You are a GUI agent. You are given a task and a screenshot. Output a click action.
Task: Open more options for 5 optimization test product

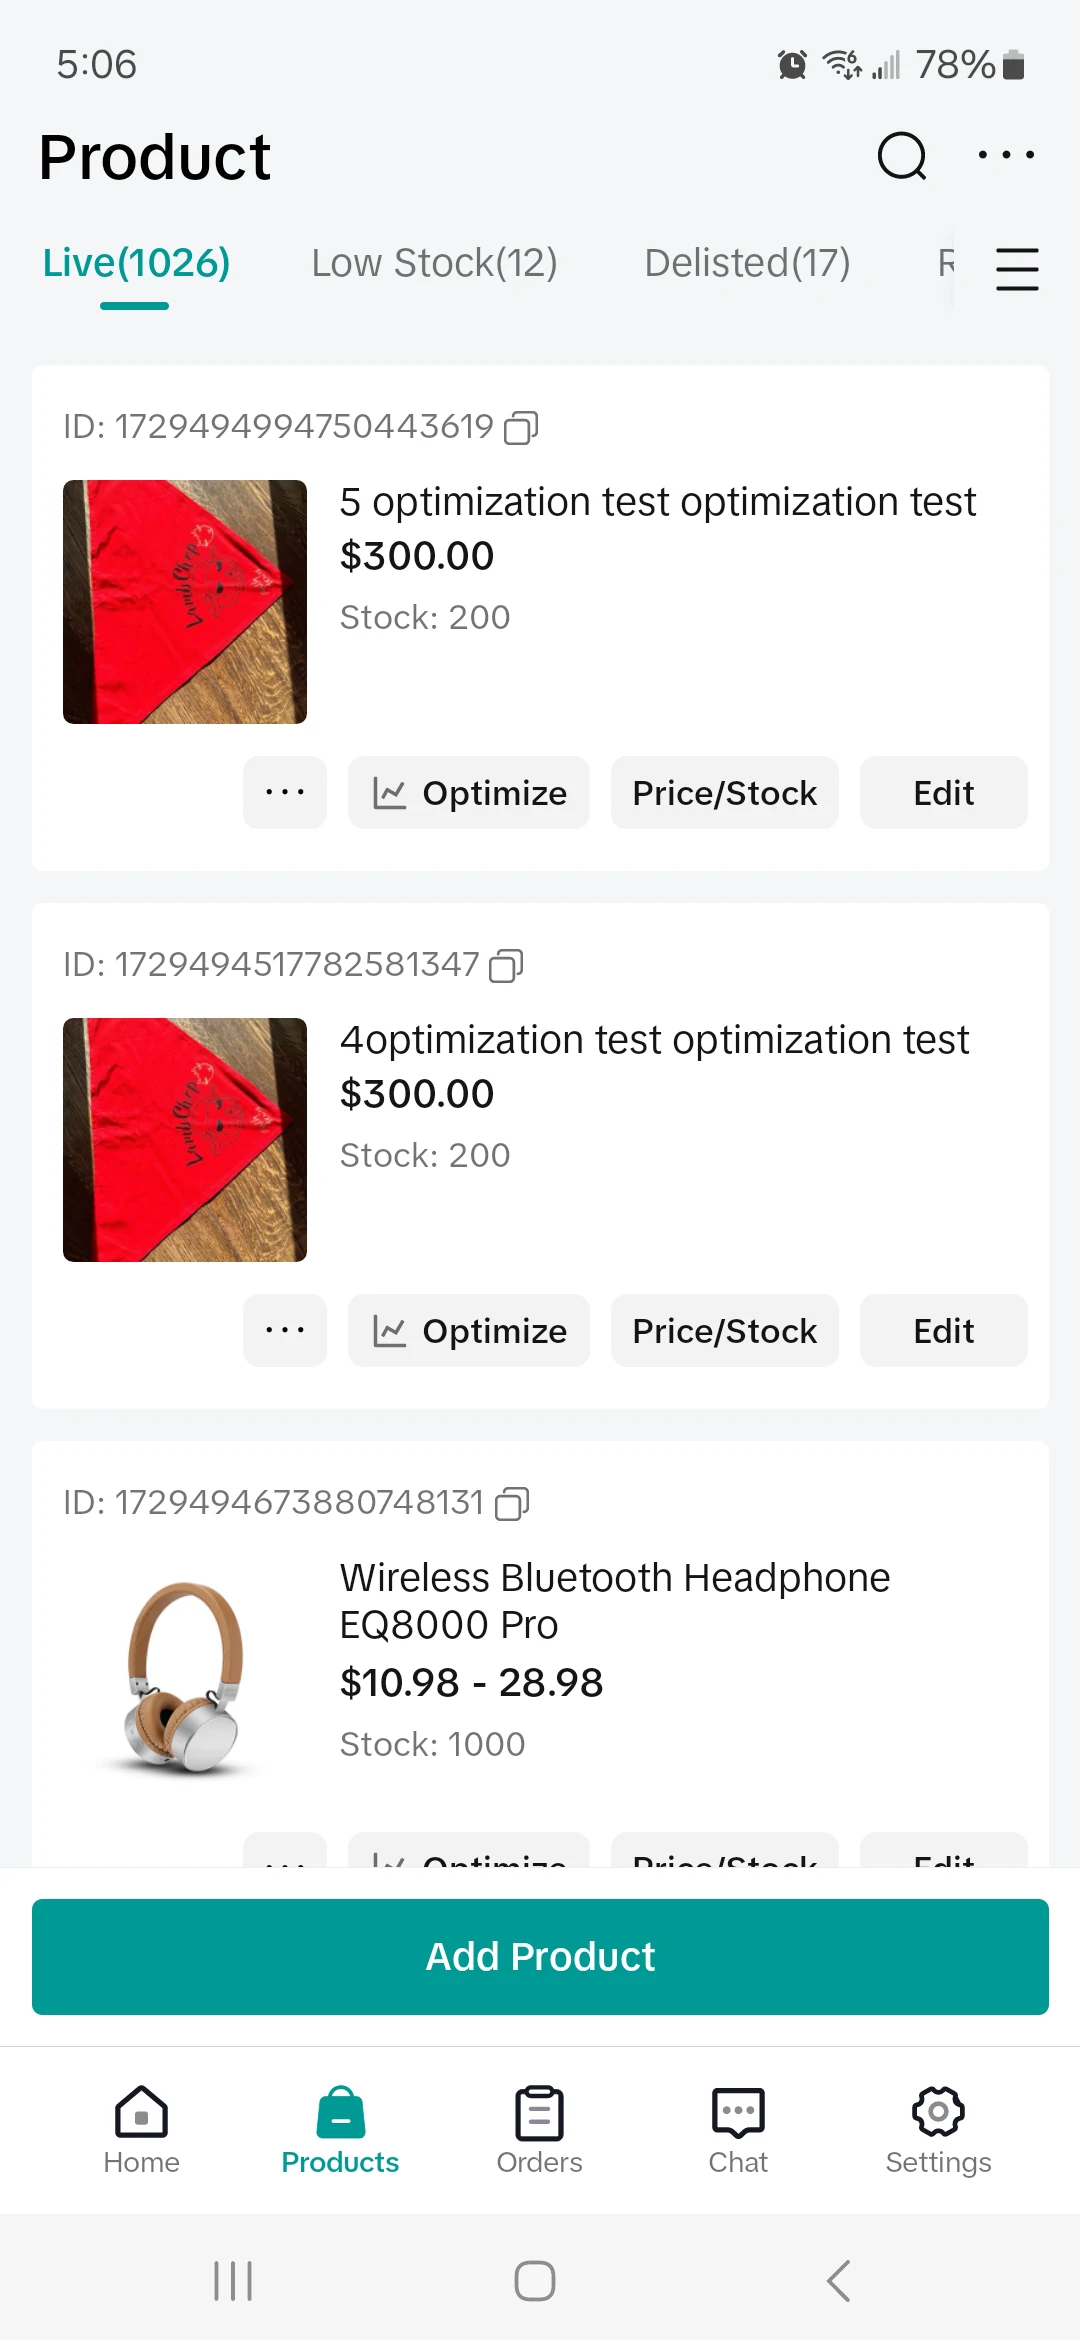285,793
